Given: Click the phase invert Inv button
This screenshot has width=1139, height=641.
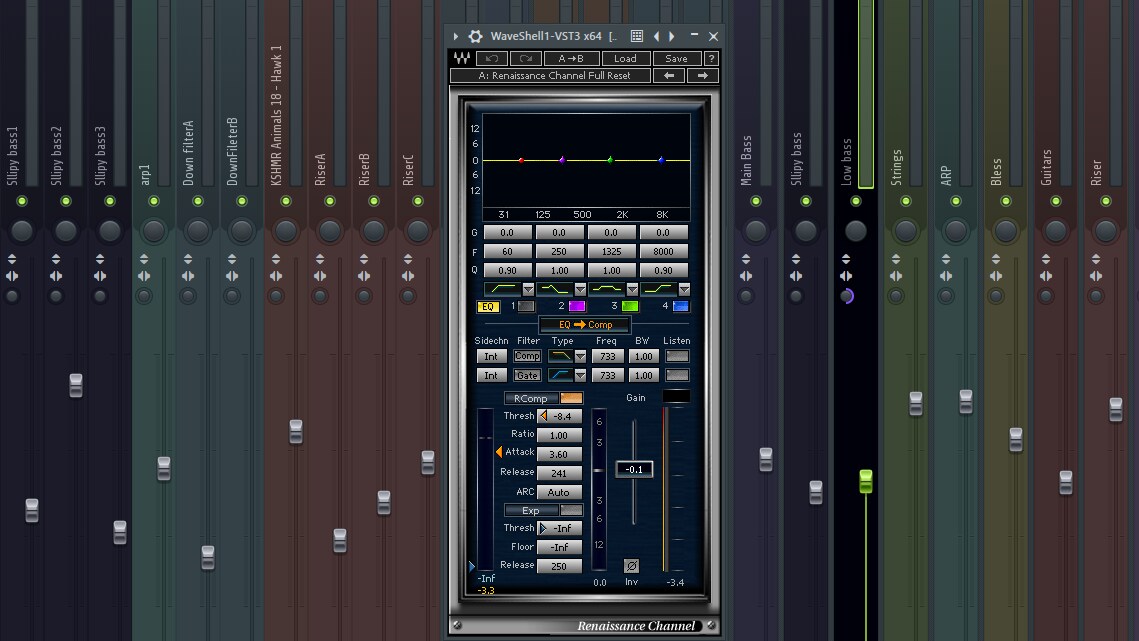Looking at the screenshot, I should point(631,565).
